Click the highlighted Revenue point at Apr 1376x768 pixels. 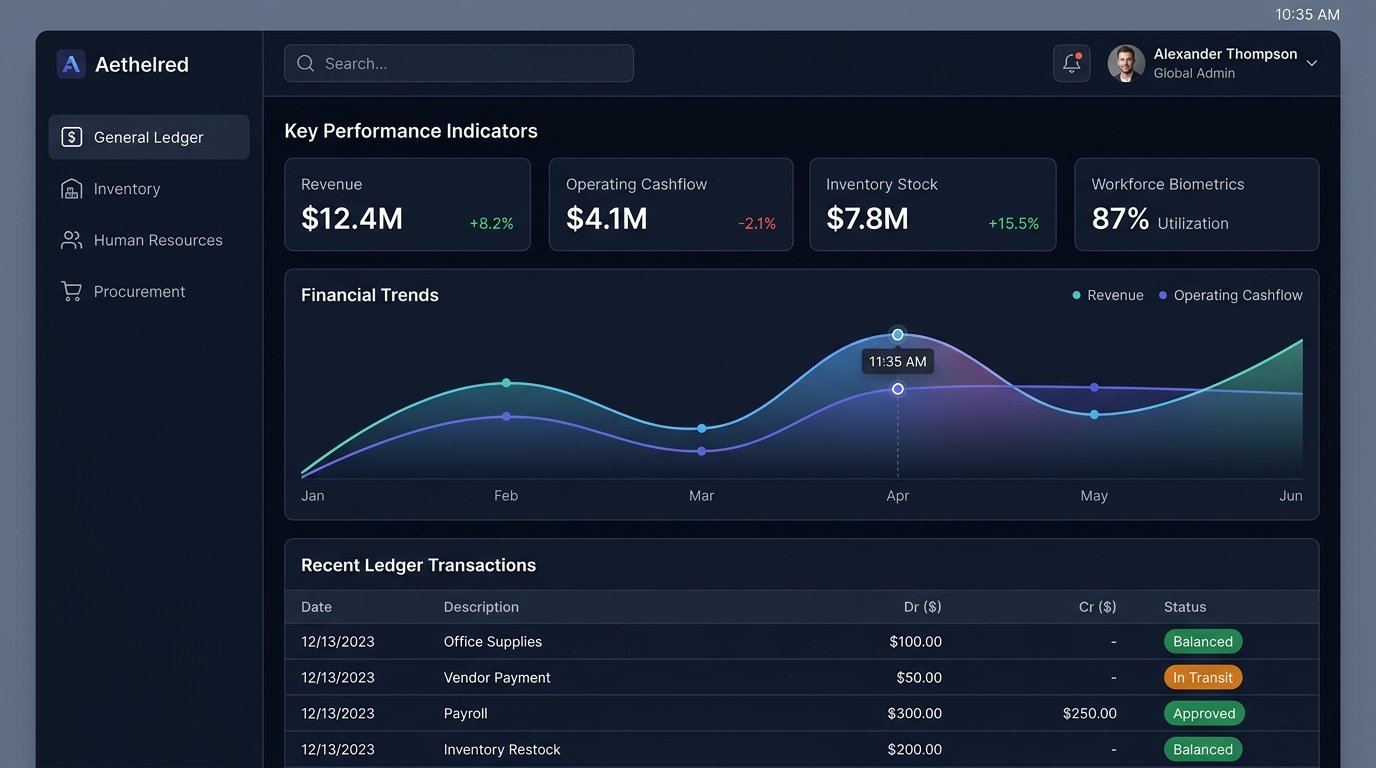coord(898,335)
